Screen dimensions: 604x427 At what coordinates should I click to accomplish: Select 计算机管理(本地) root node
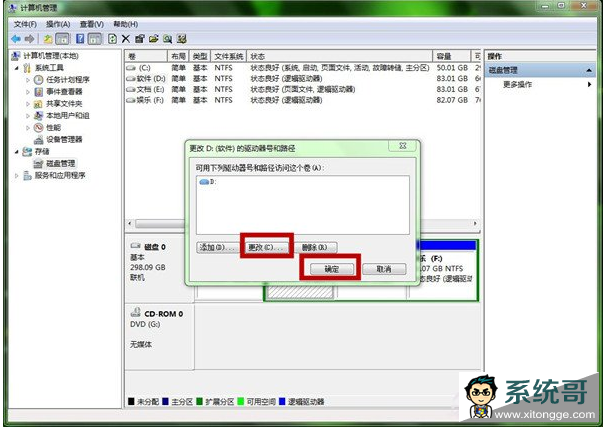51,56
